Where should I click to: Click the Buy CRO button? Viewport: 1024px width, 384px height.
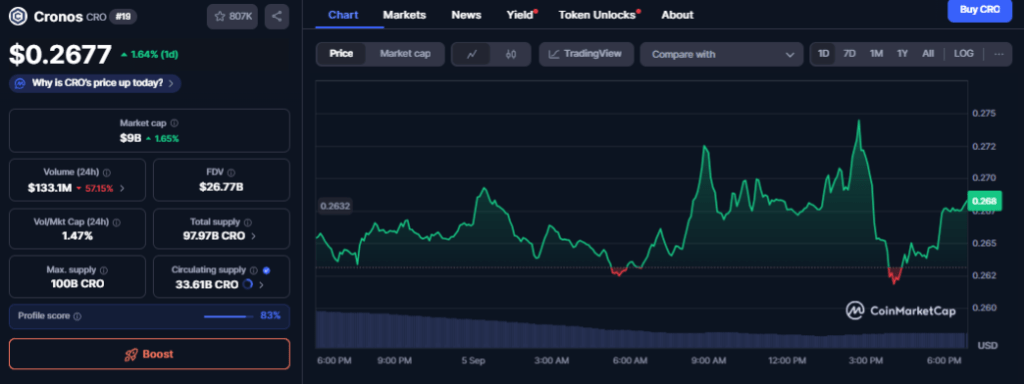click(979, 10)
